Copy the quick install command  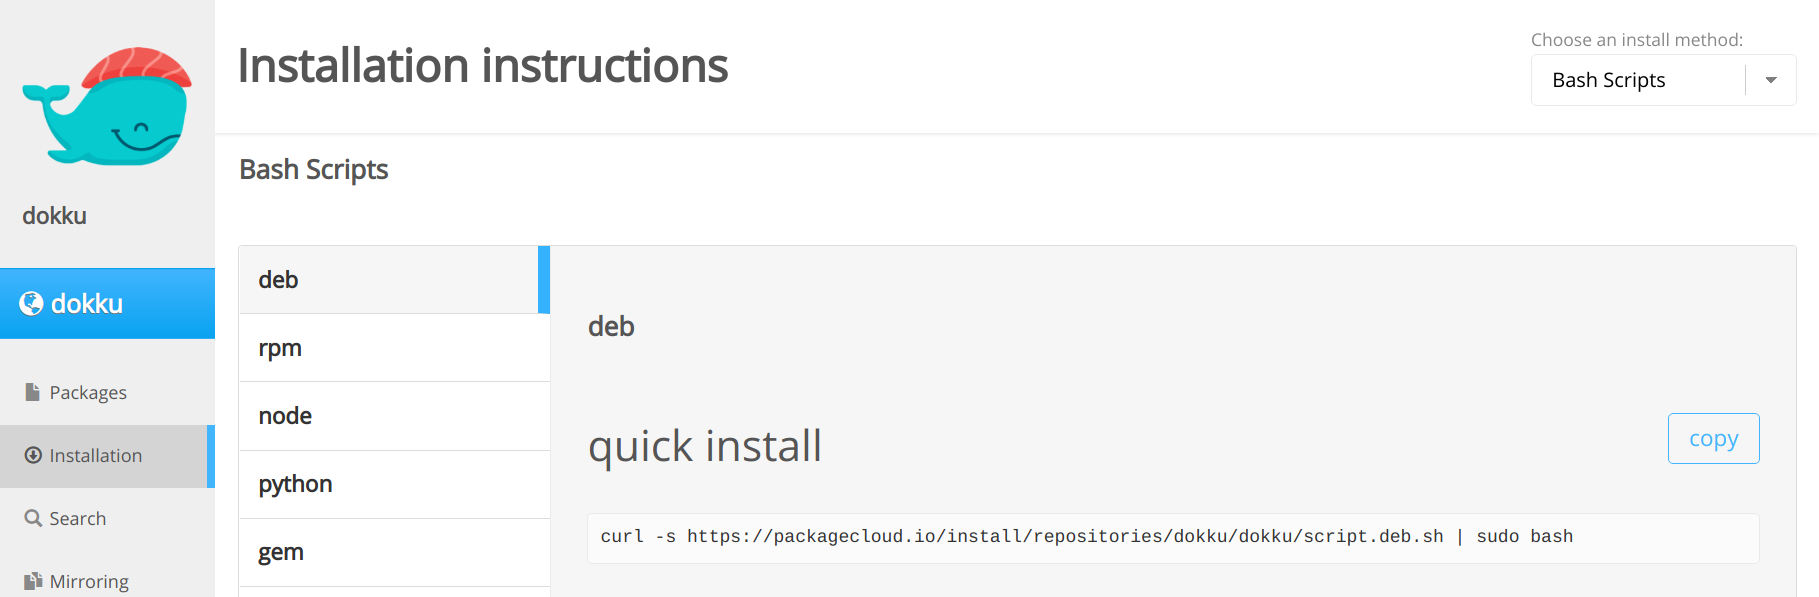pos(1713,438)
